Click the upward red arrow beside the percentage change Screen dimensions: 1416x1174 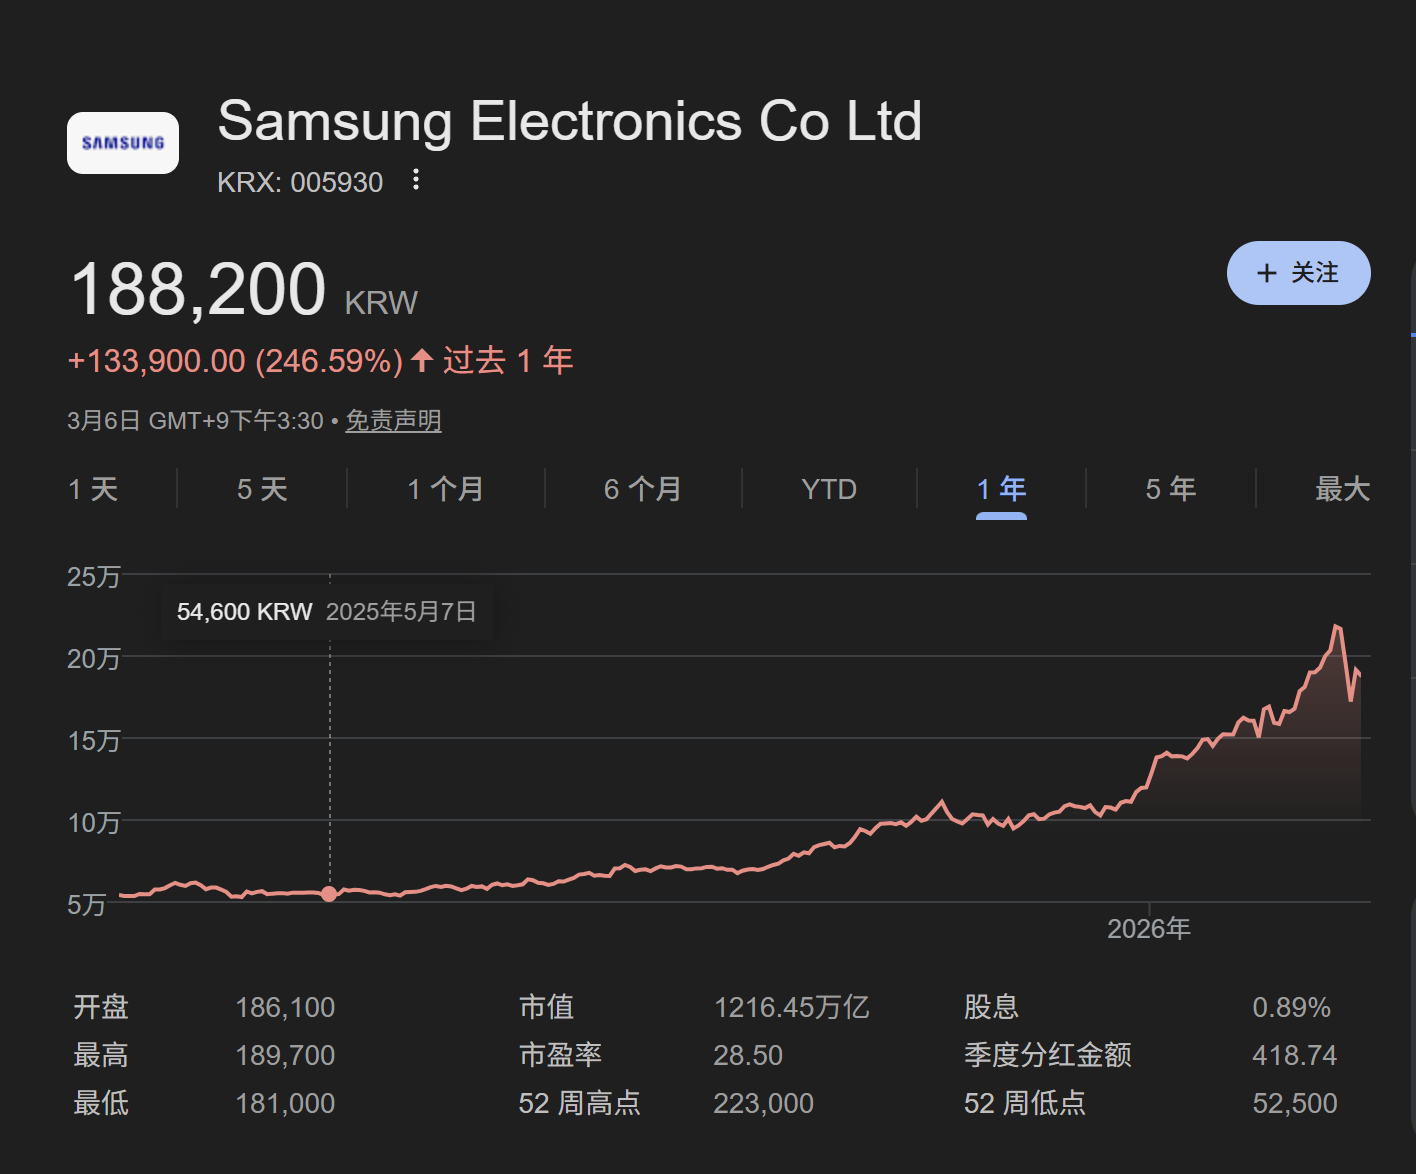point(419,360)
